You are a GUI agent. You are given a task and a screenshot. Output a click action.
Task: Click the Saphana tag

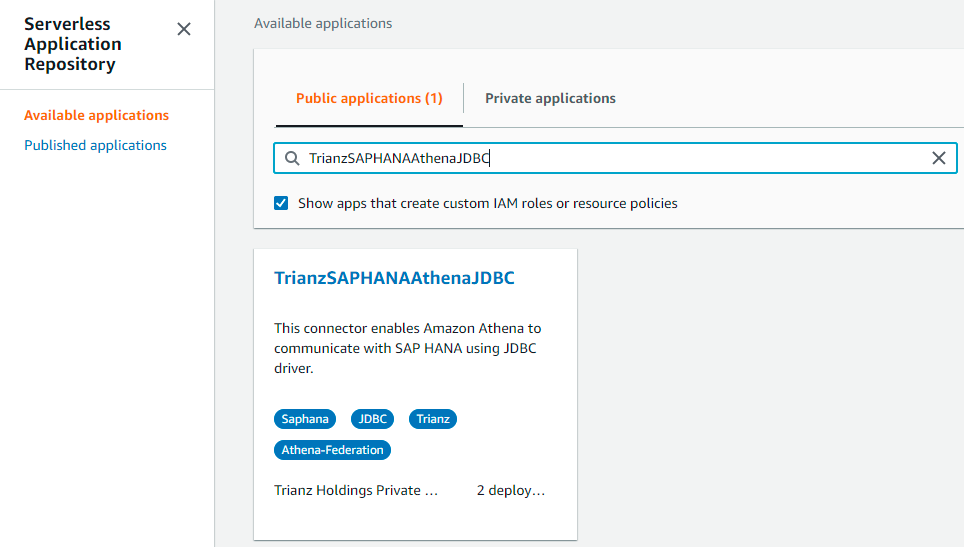click(x=305, y=419)
